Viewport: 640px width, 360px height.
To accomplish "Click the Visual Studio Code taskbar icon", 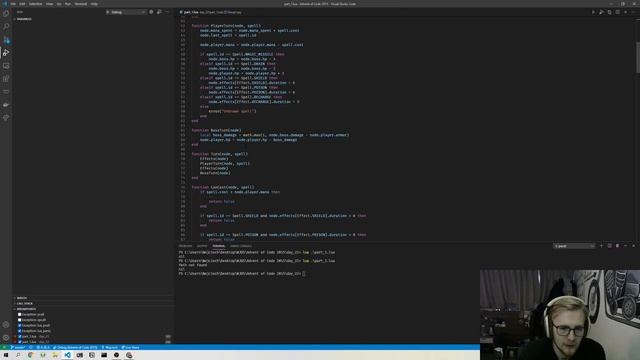I will click(67, 355).
